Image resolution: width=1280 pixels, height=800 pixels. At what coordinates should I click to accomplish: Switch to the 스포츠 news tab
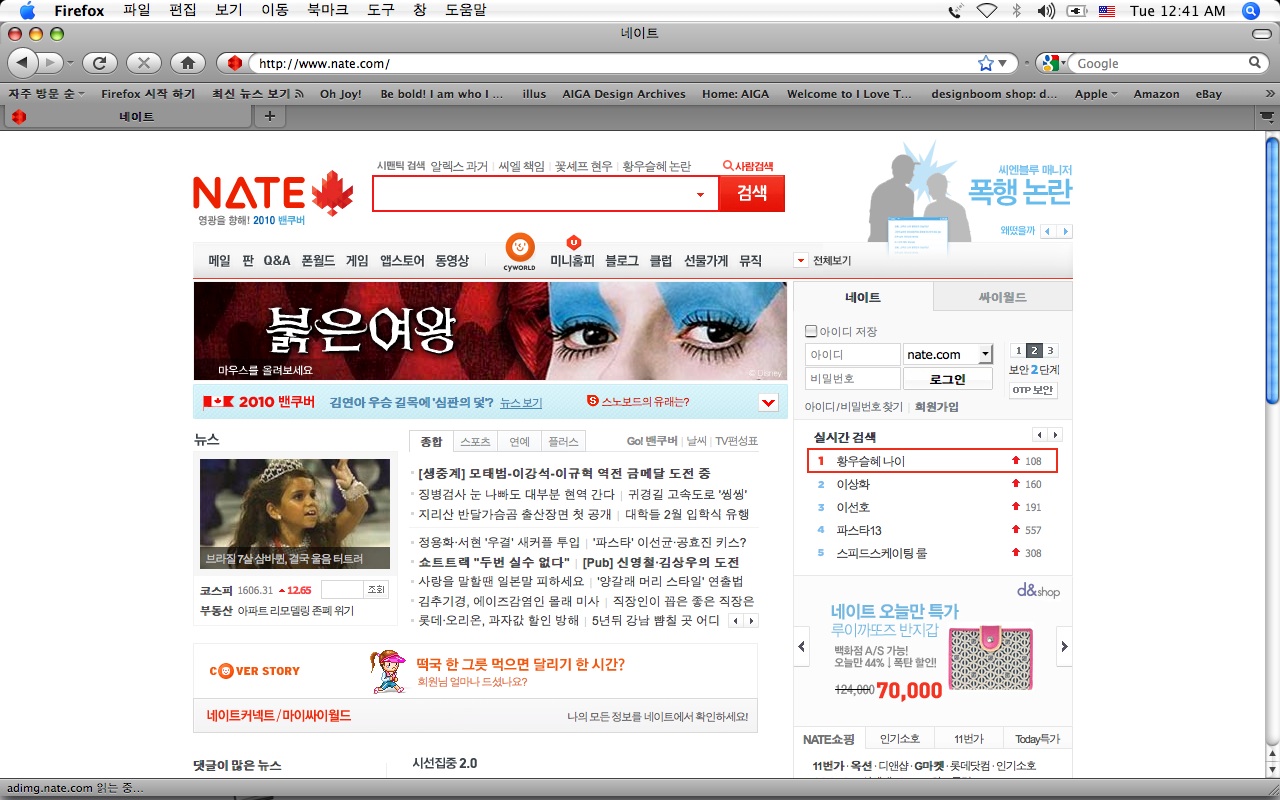pyautogui.click(x=475, y=441)
